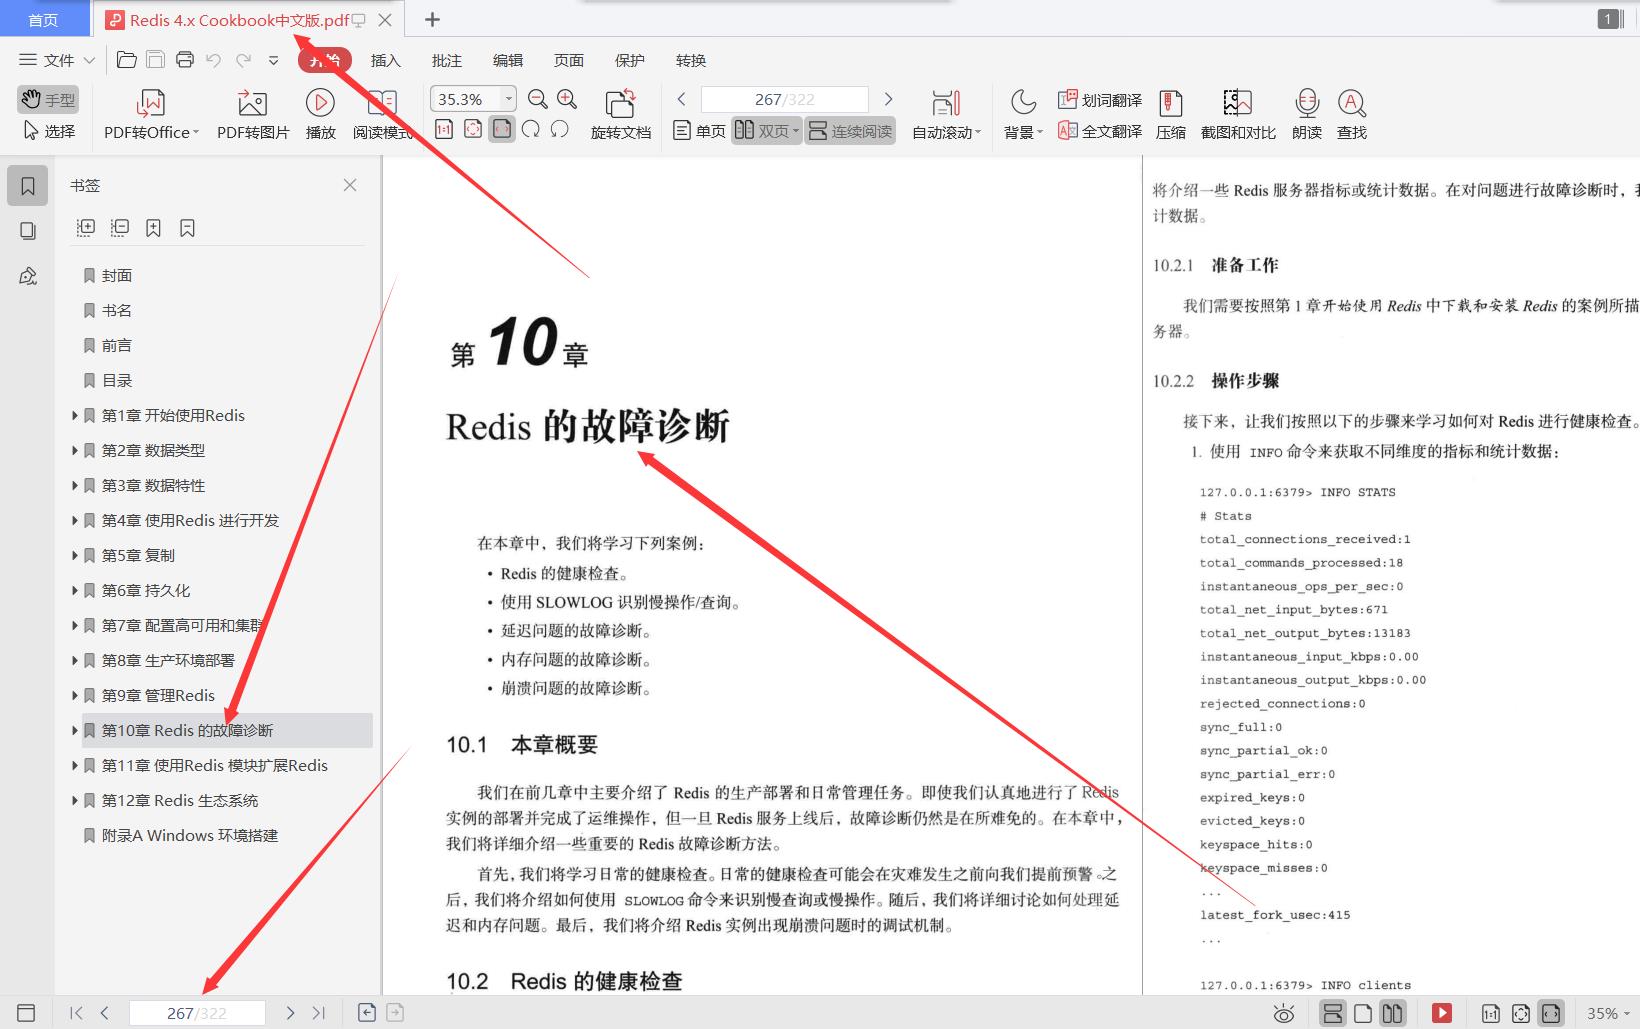Open annotation panel in left sidebar
Viewport: 1640px width, 1029px height.
28,277
